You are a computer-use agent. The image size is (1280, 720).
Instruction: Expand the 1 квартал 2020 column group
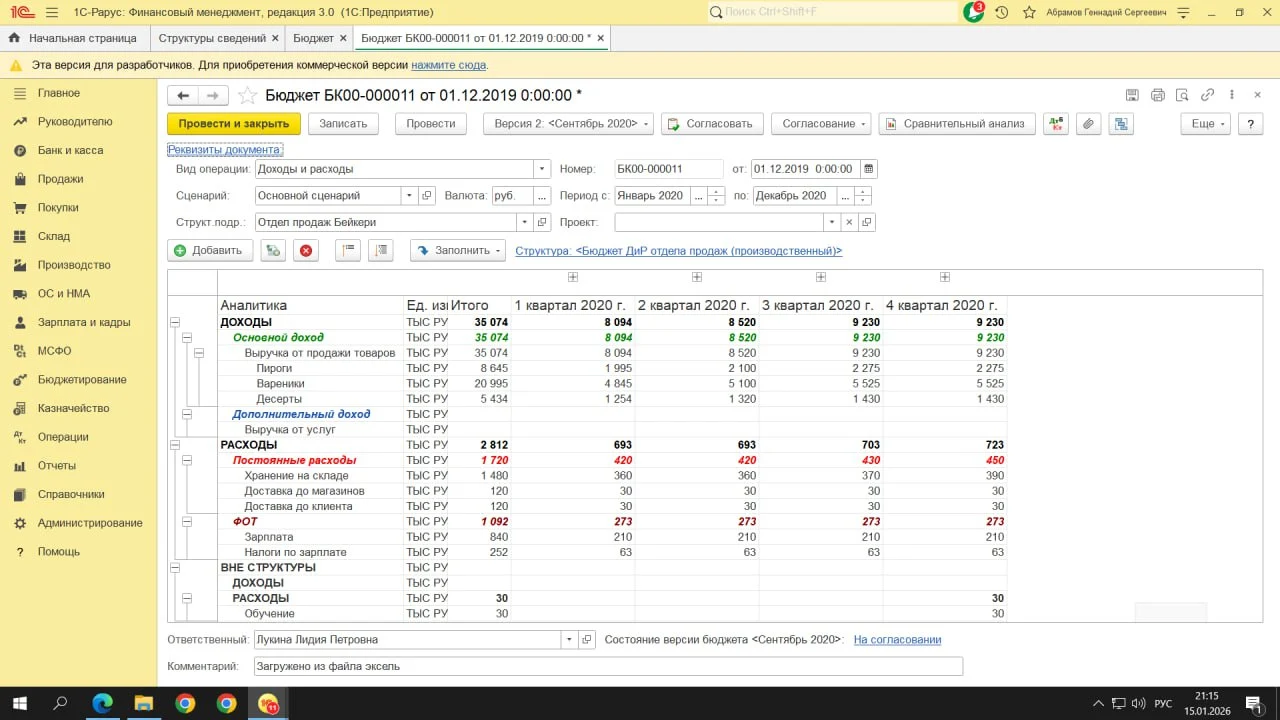573,277
